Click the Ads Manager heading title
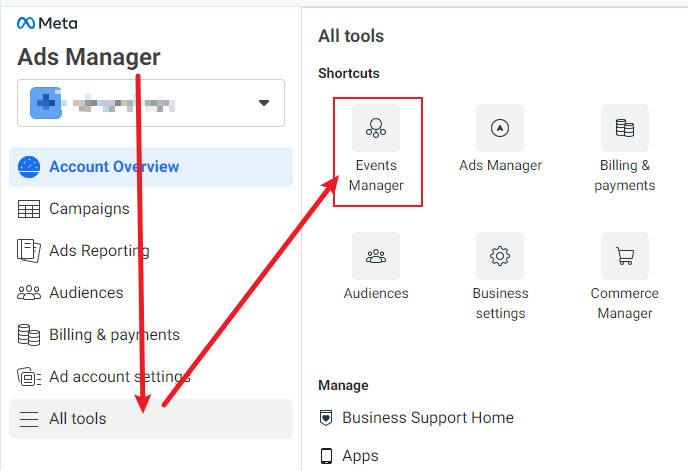Viewport: 688px width, 471px height. [x=88, y=58]
